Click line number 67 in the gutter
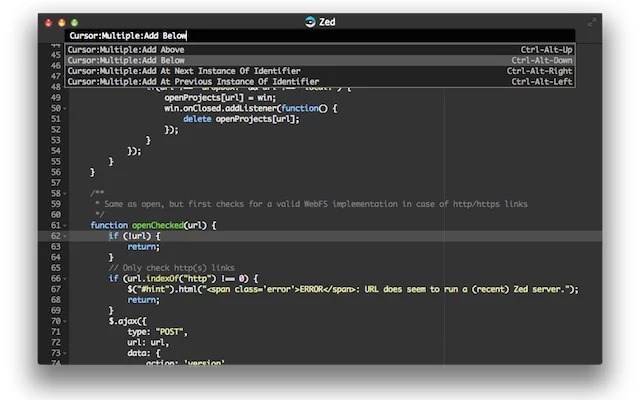This screenshot has width=640, height=400. [54, 289]
